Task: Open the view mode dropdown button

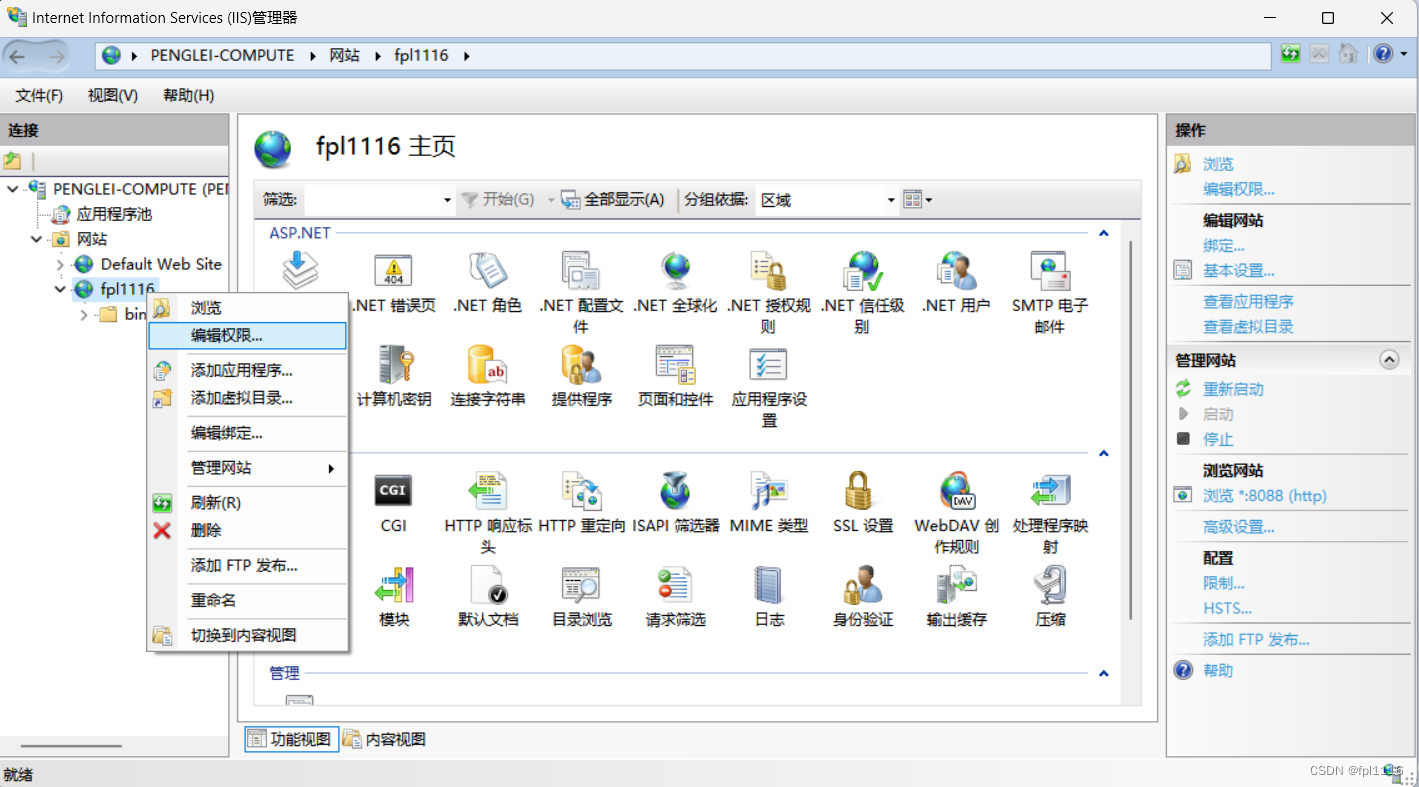Action: tap(917, 200)
